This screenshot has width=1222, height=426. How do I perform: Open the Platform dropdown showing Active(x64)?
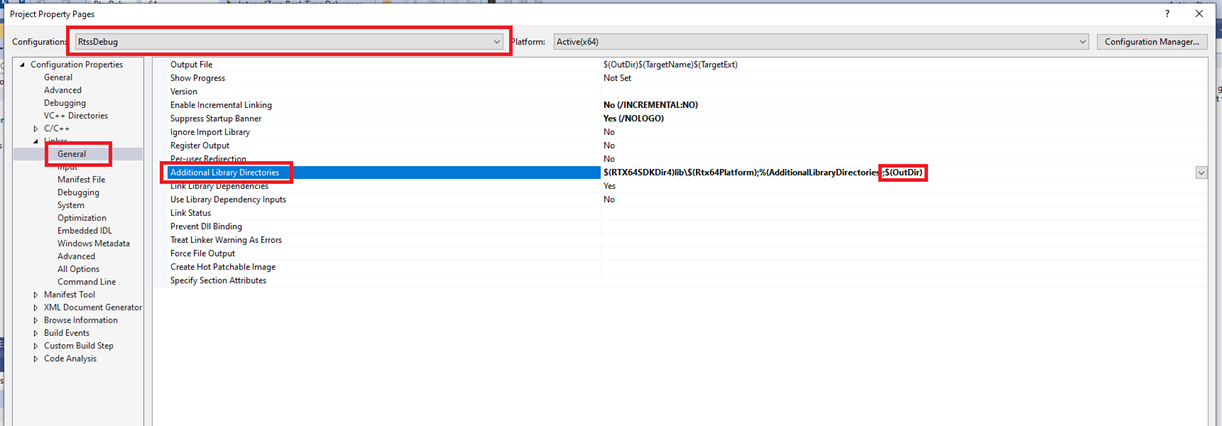(1081, 42)
